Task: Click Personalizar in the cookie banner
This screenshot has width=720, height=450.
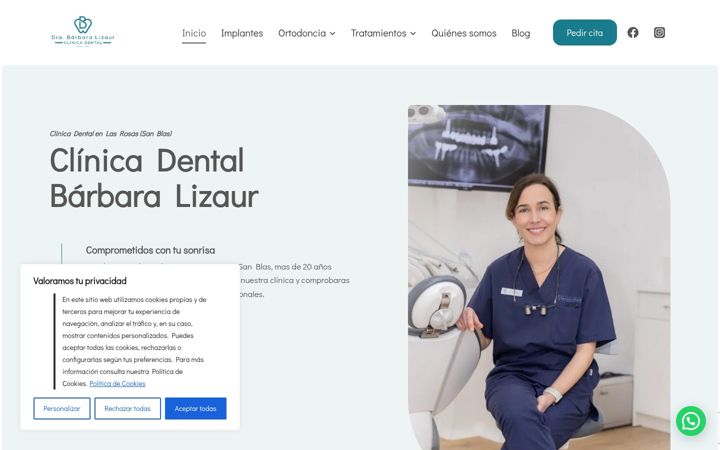Action: 62,408
